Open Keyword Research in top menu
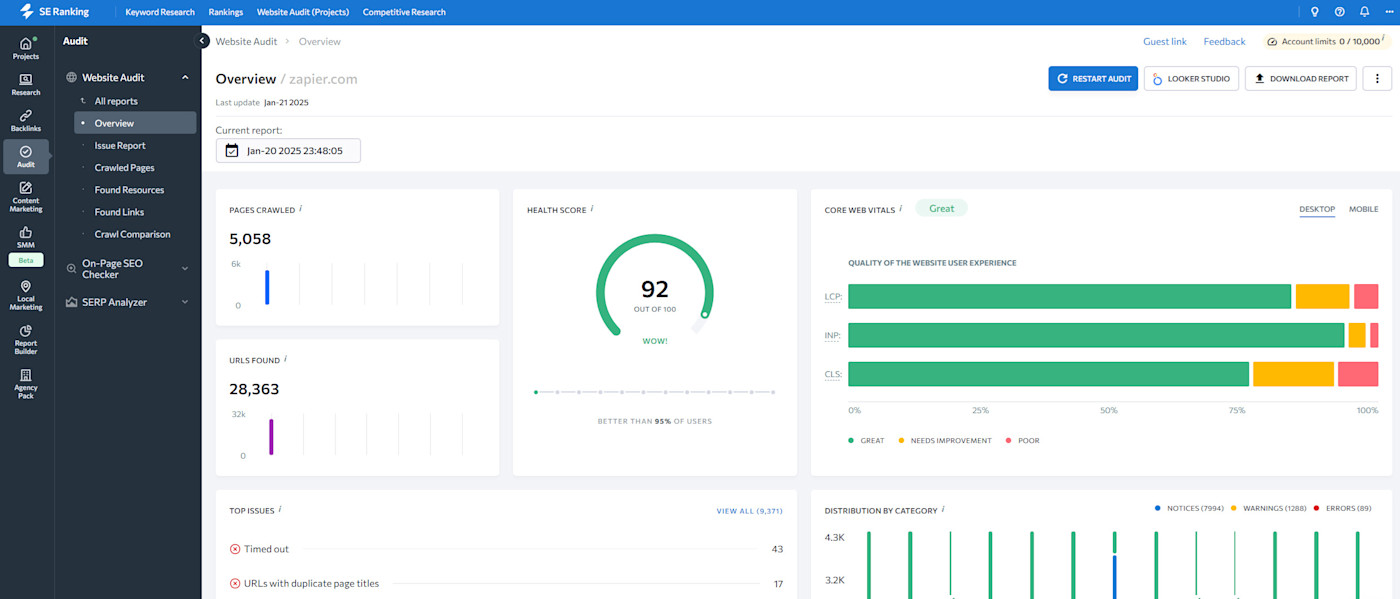Screen dimensions: 1400x599 click(x=160, y=12)
